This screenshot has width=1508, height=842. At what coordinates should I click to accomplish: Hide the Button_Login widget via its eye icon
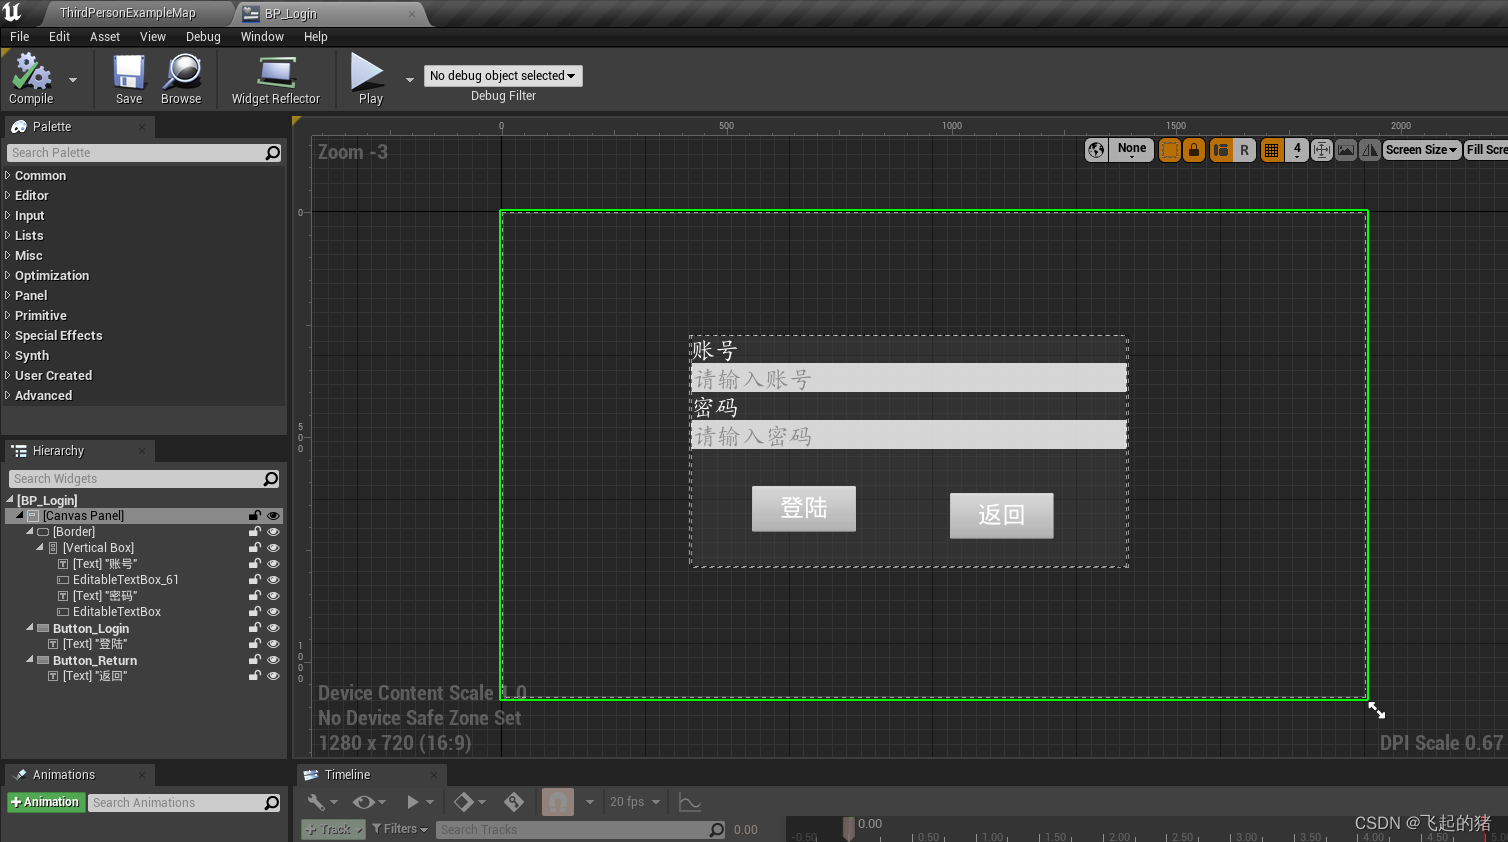click(x=273, y=628)
